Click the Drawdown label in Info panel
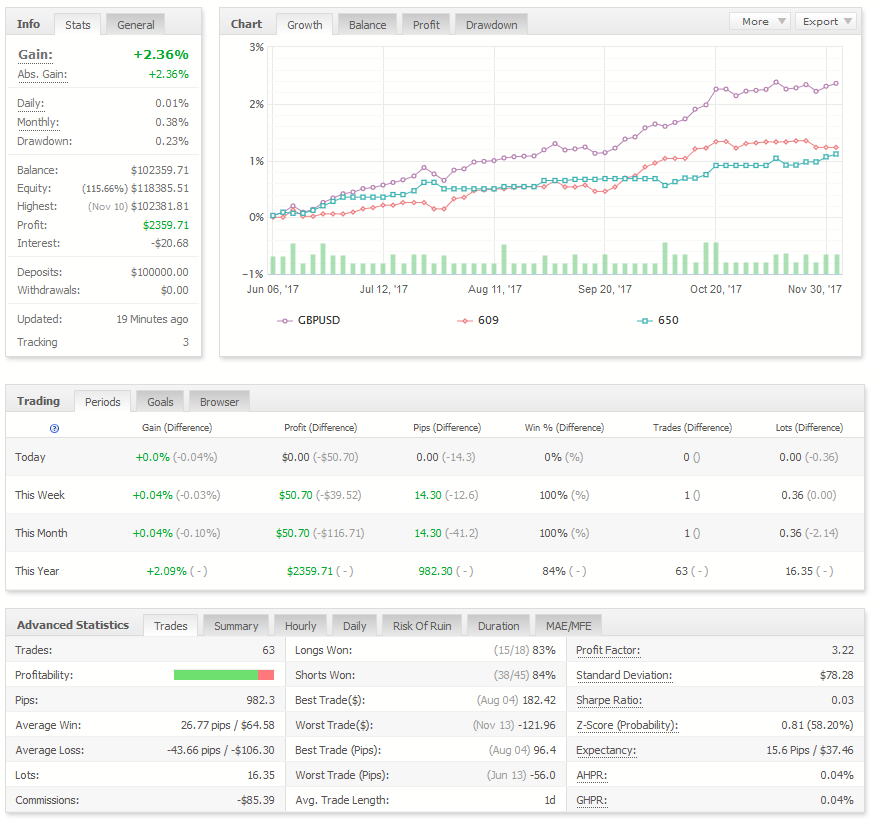The width and height of the screenshot is (872, 821). pos(44,141)
